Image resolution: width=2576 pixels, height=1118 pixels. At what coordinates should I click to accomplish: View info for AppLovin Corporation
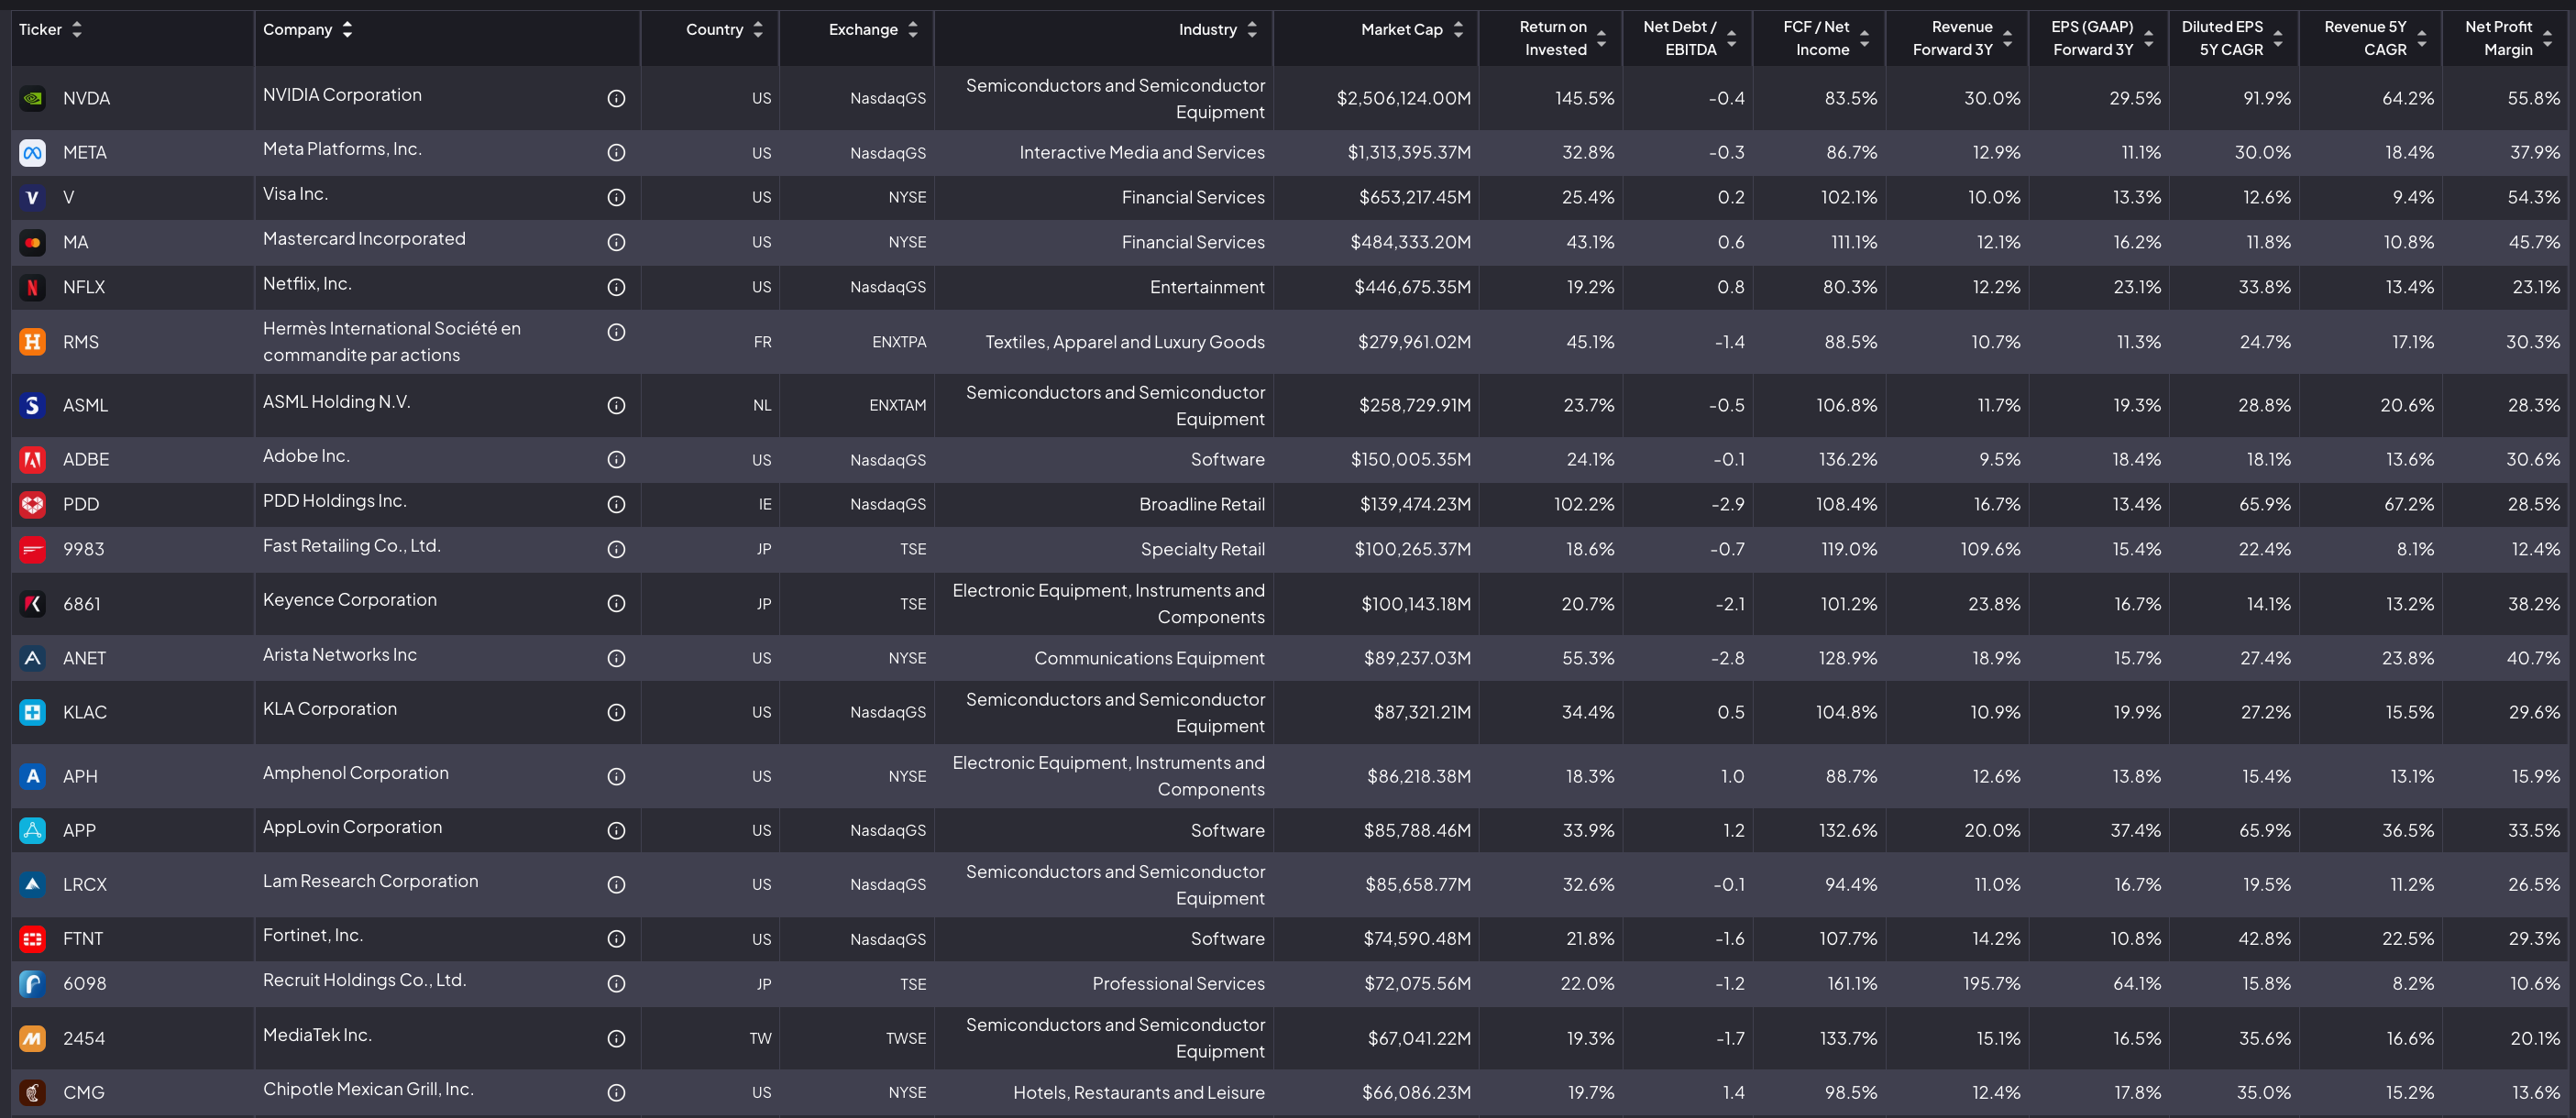(x=616, y=830)
